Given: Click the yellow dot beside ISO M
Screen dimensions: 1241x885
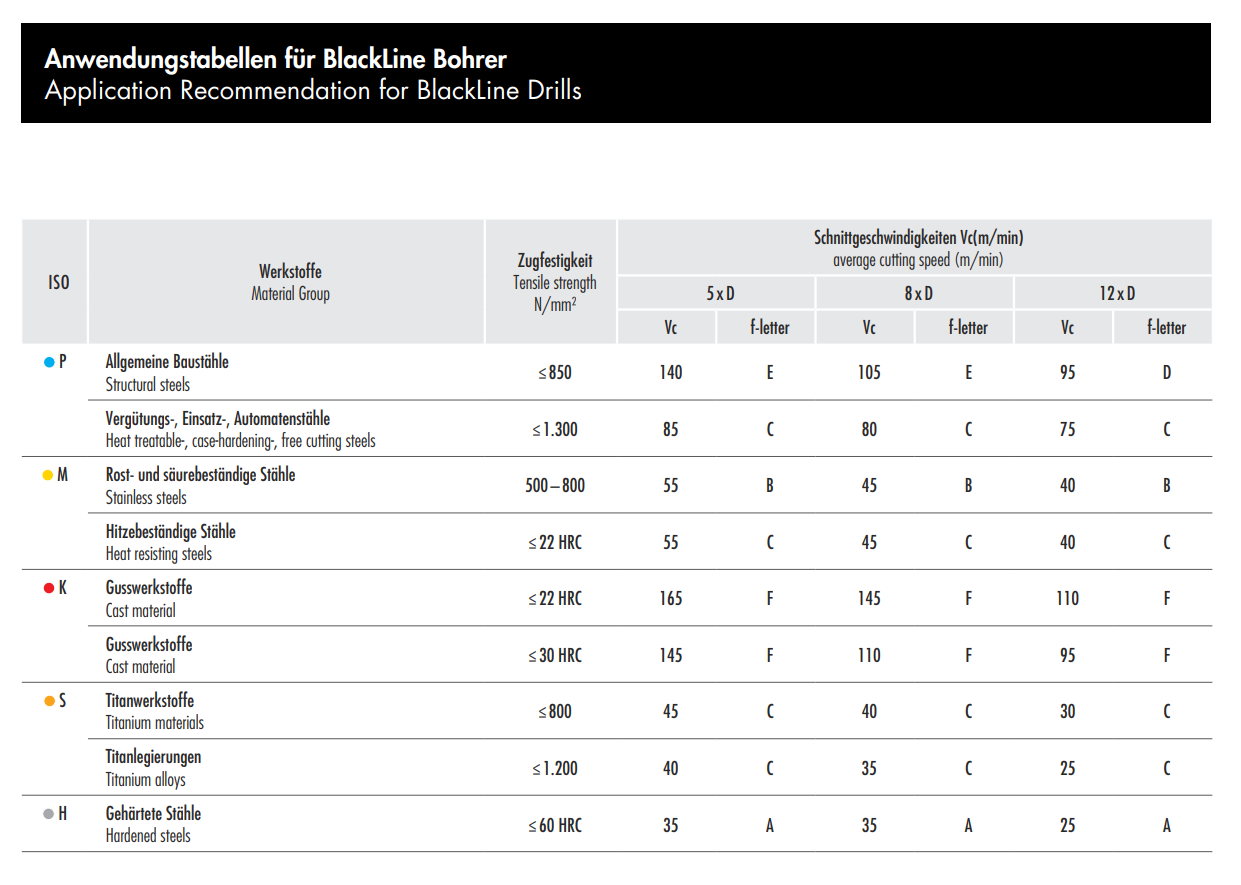Looking at the screenshot, I should (x=48, y=475).
